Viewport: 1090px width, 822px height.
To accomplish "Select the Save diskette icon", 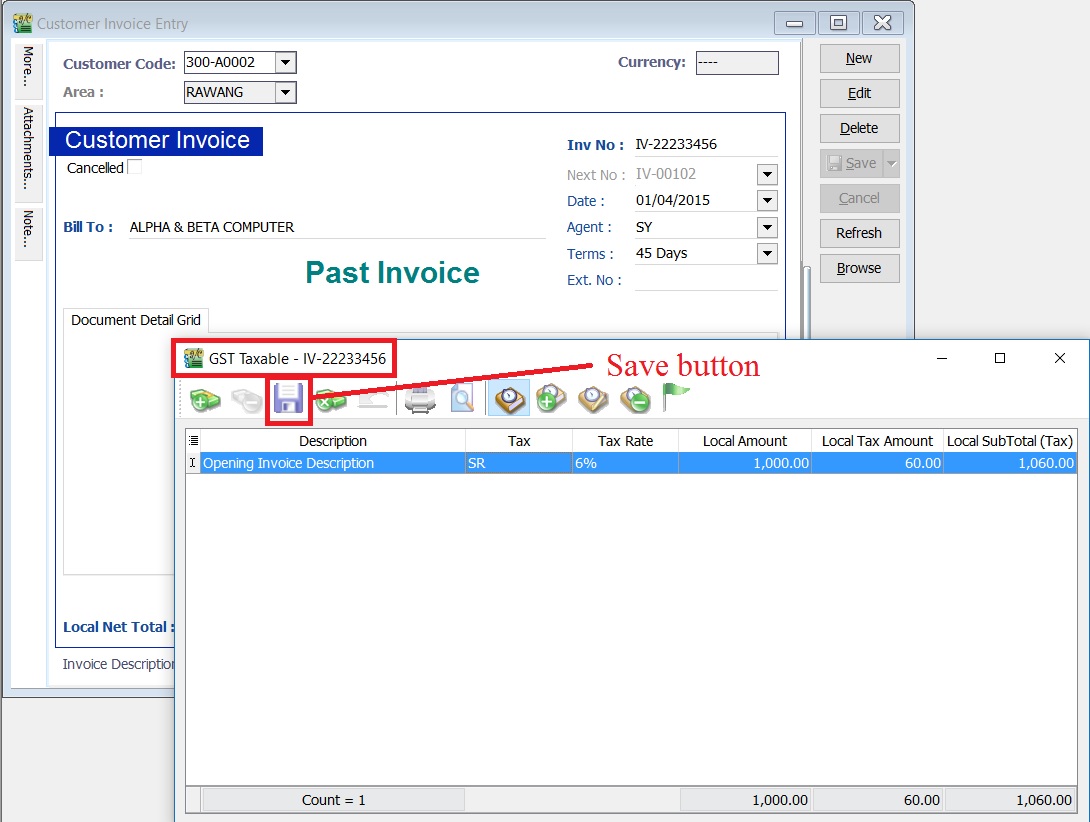I will [x=290, y=398].
